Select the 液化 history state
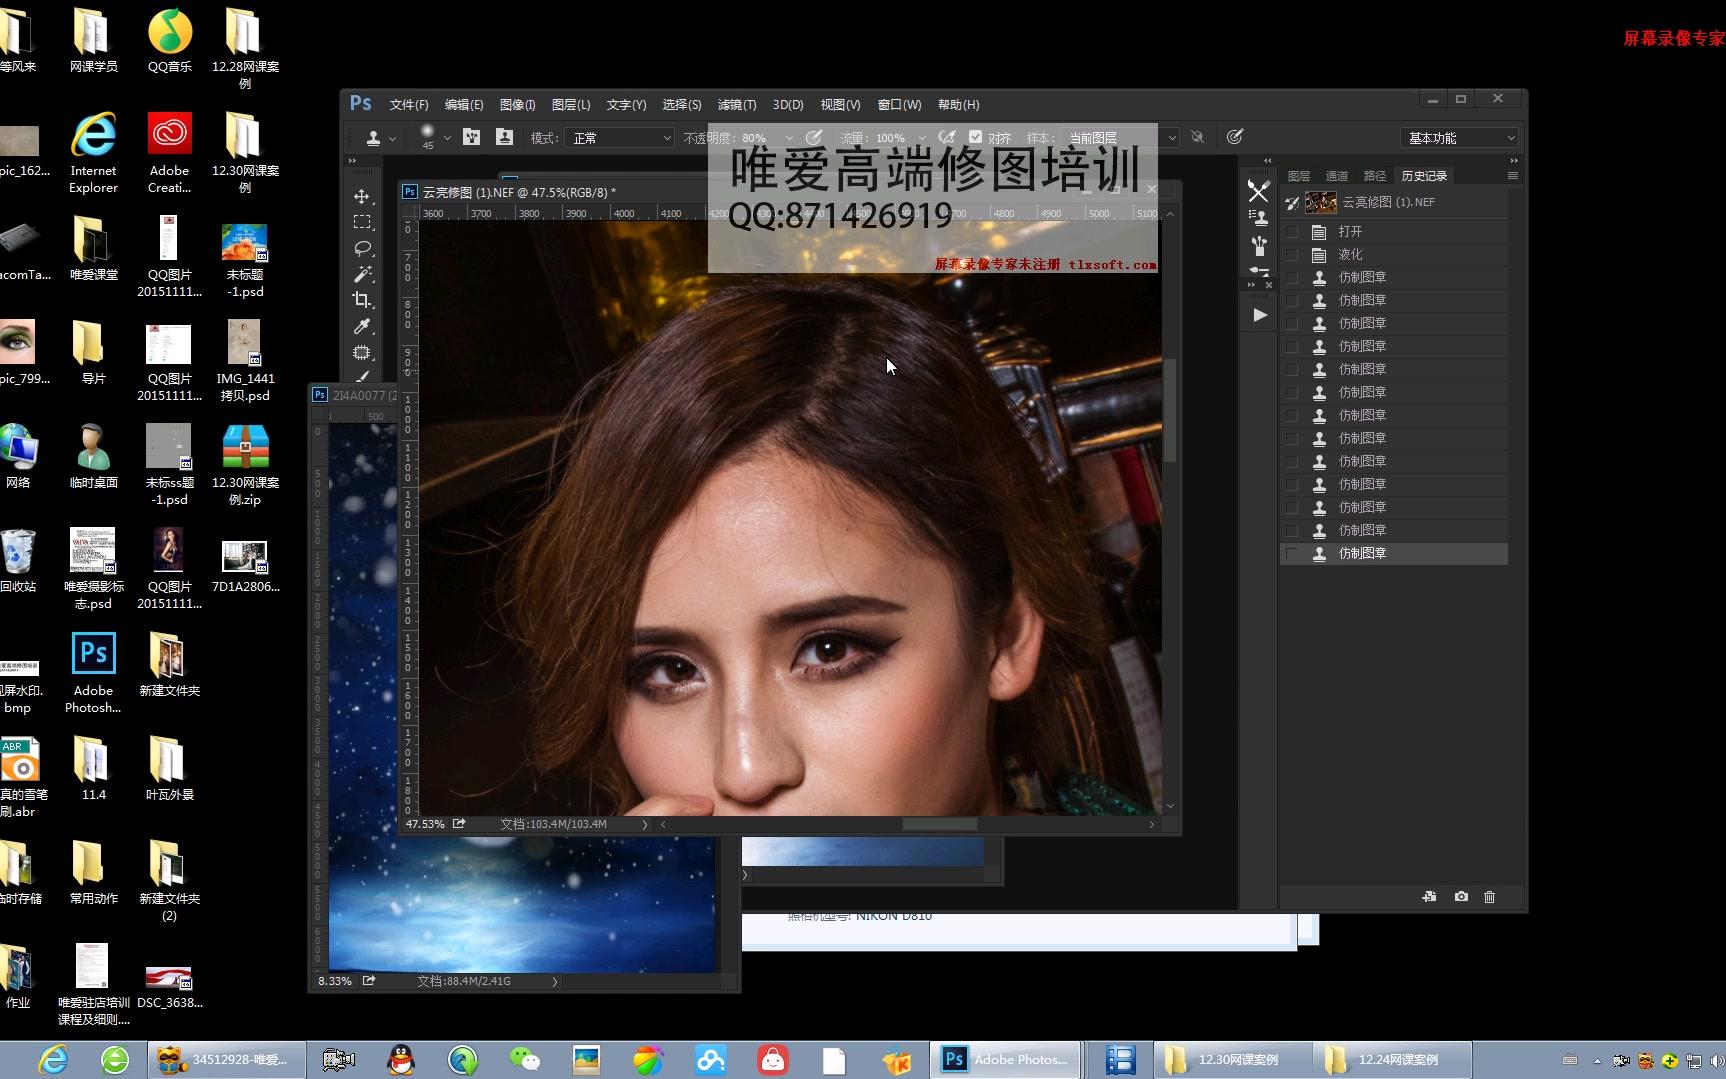 1394,254
